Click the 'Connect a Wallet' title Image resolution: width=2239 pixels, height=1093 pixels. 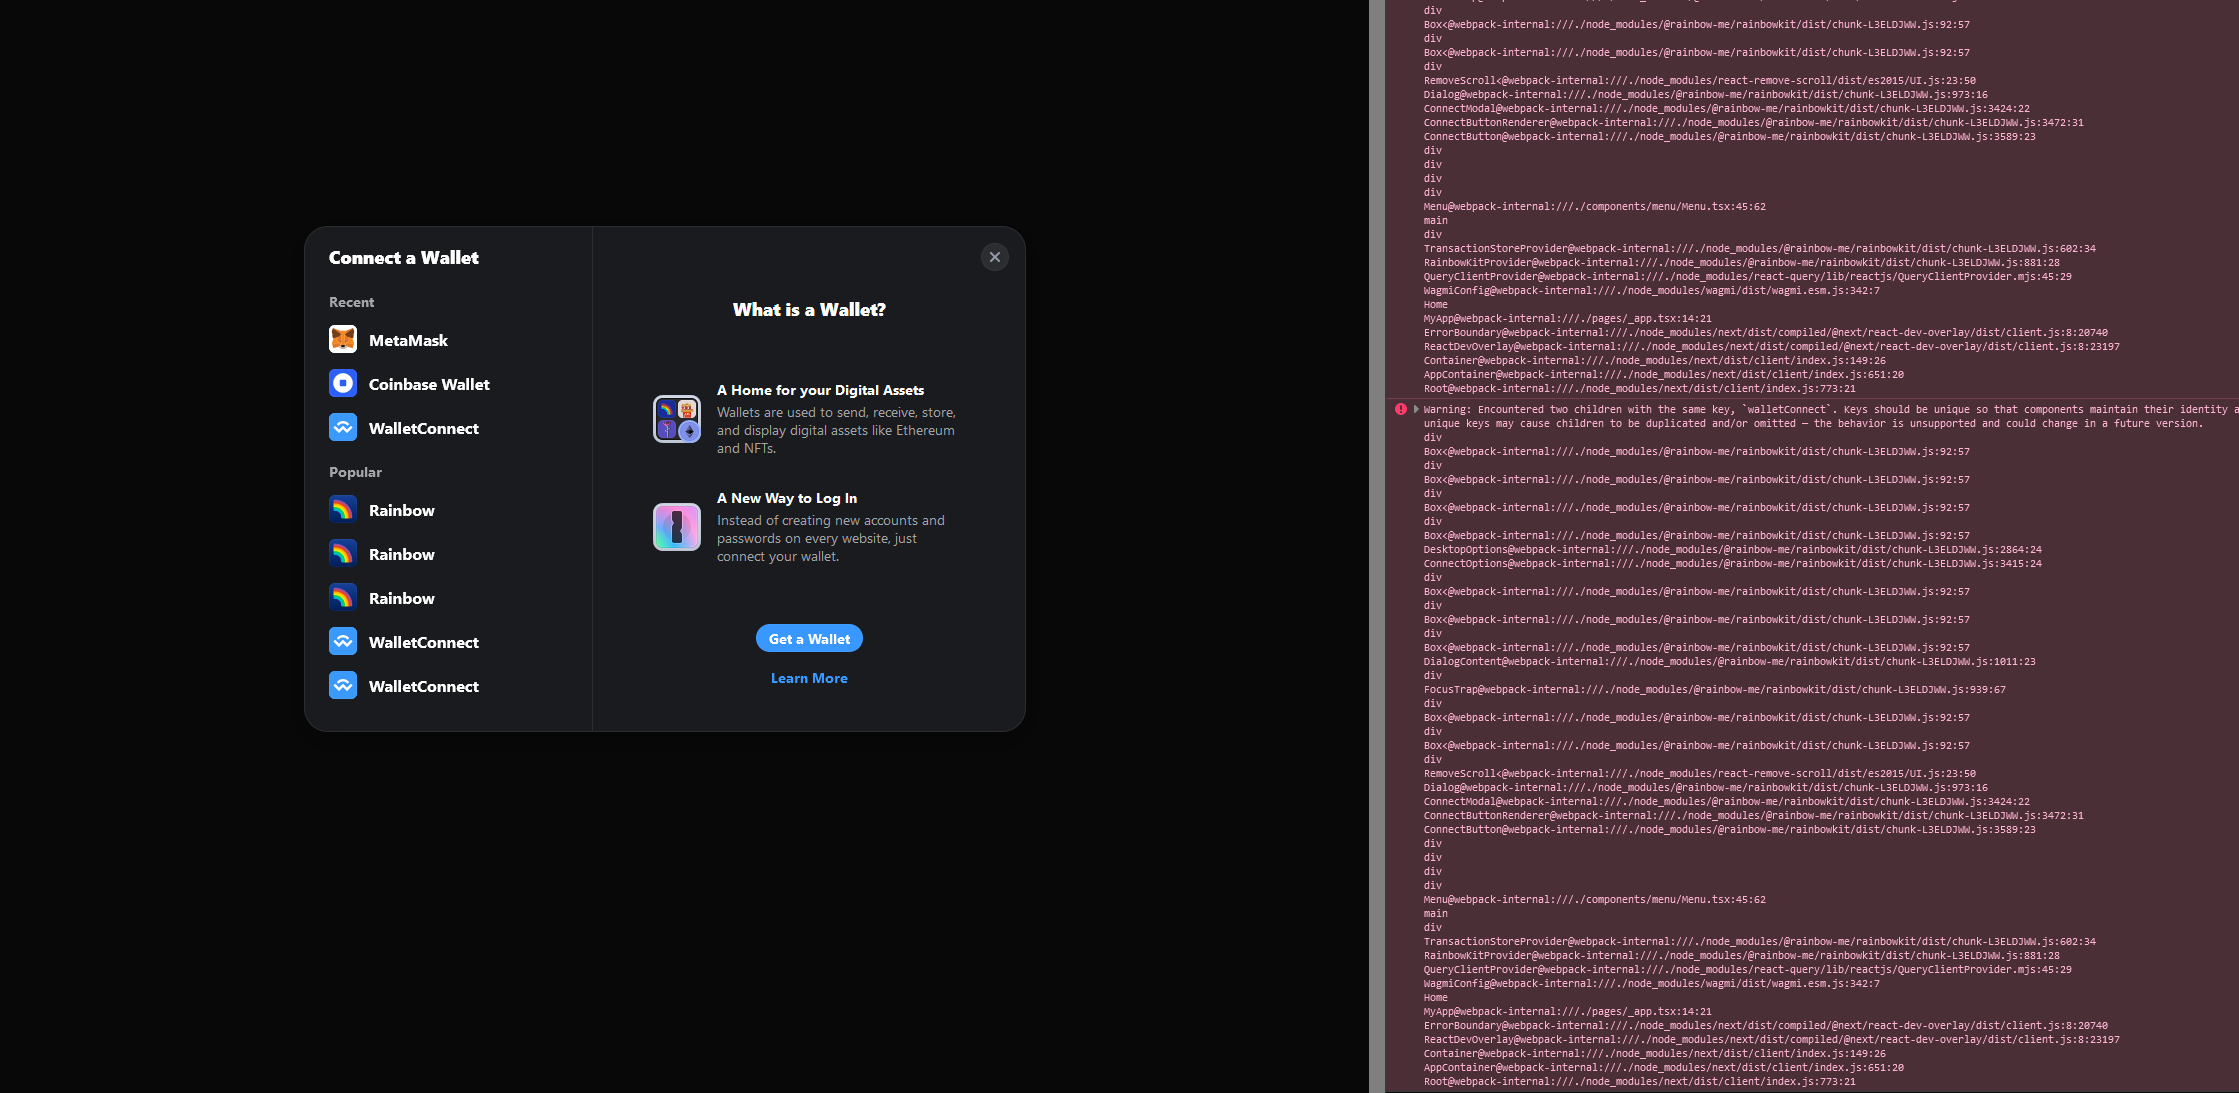pos(404,258)
